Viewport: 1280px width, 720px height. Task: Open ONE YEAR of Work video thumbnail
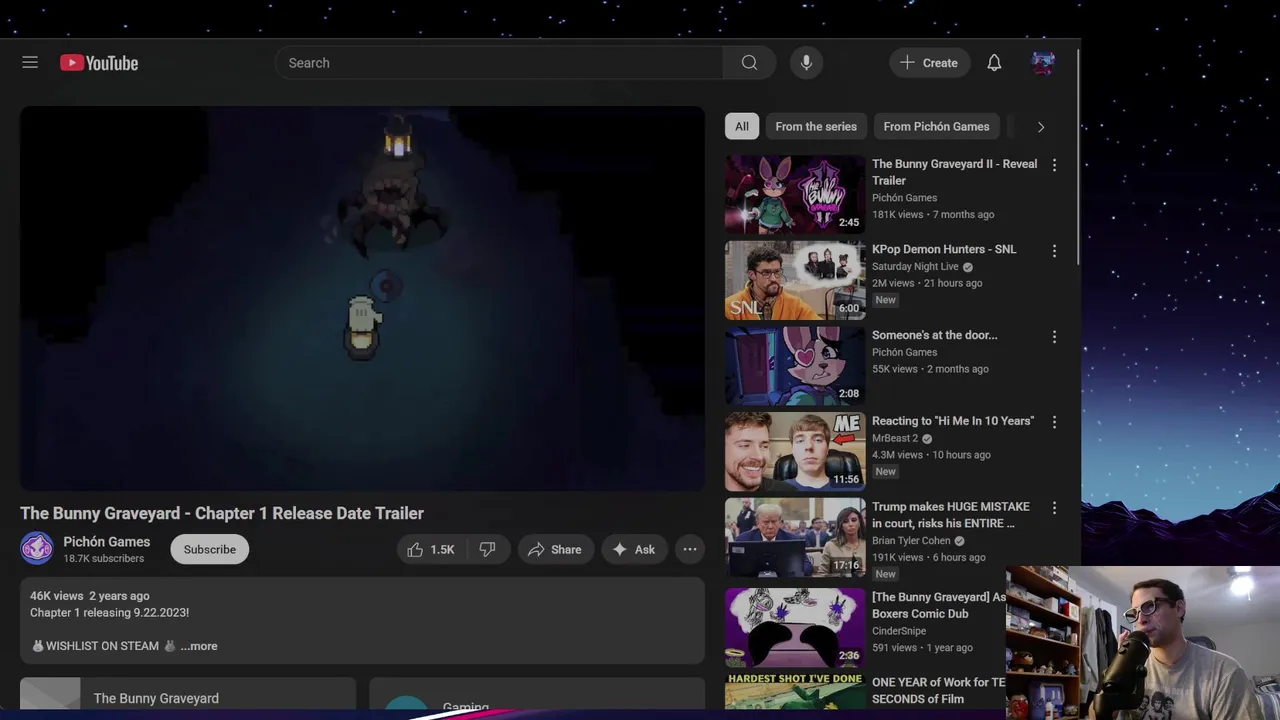coord(795,692)
